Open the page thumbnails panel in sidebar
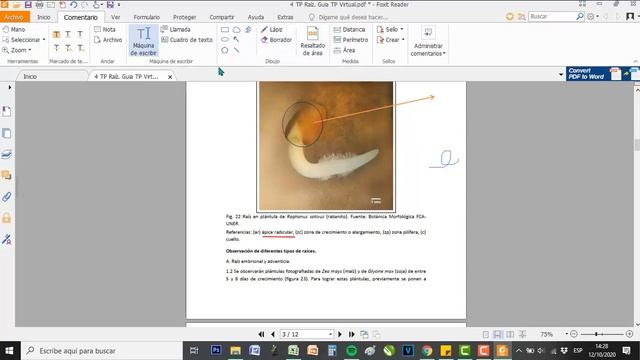The width and height of the screenshot is (640, 360). coord(7,133)
